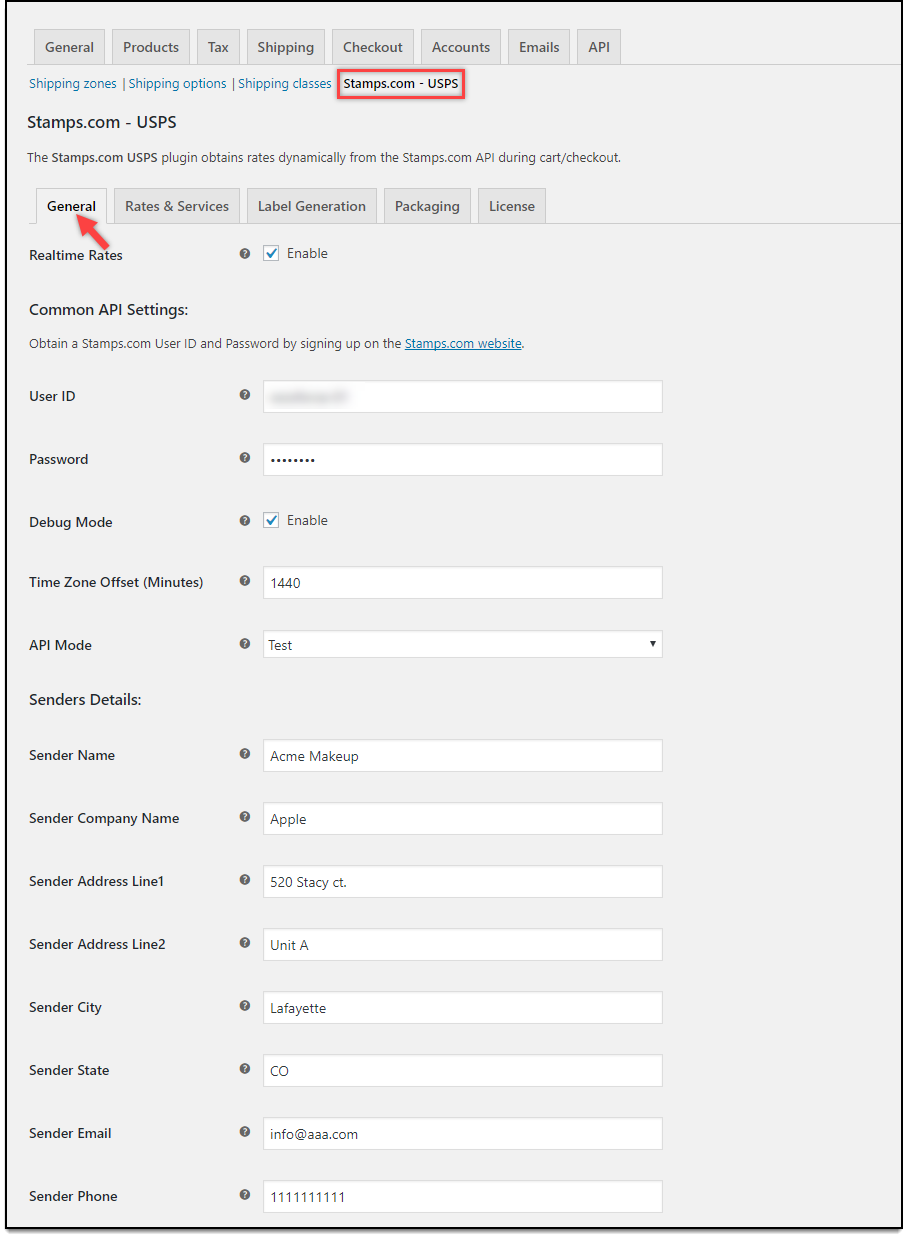
Task: Toggle Realtime Rates Enable checkbox
Action: [x=271, y=254]
